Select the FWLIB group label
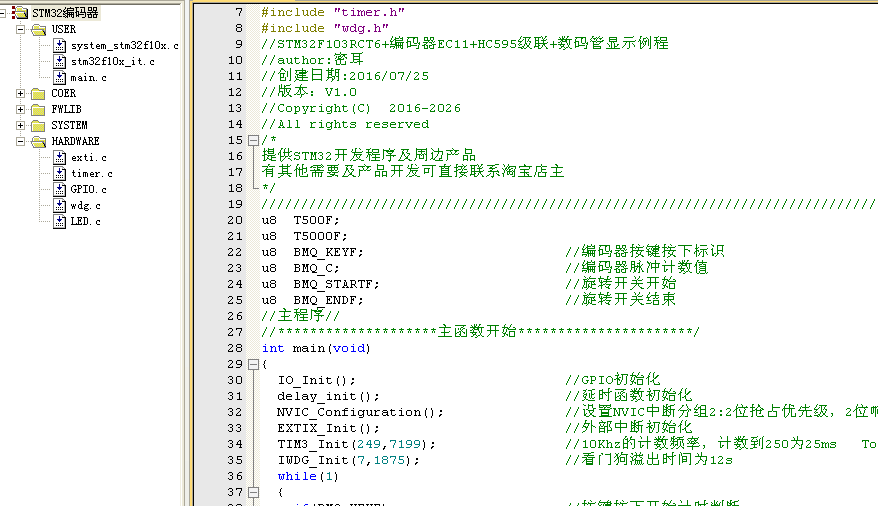Viewport: 878px width, 506px height. click(67, 109)
